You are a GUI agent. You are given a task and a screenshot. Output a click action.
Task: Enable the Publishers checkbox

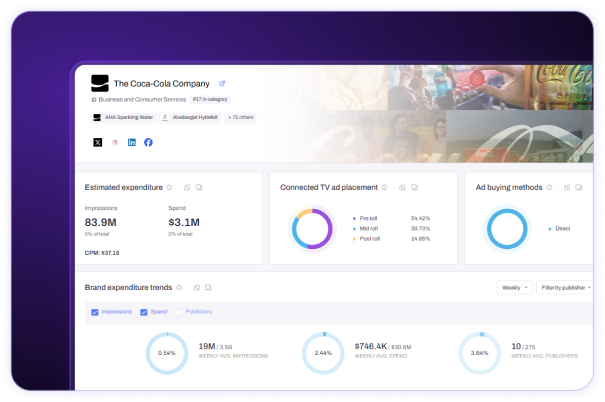pyautogui.click(x=179, y=312)
